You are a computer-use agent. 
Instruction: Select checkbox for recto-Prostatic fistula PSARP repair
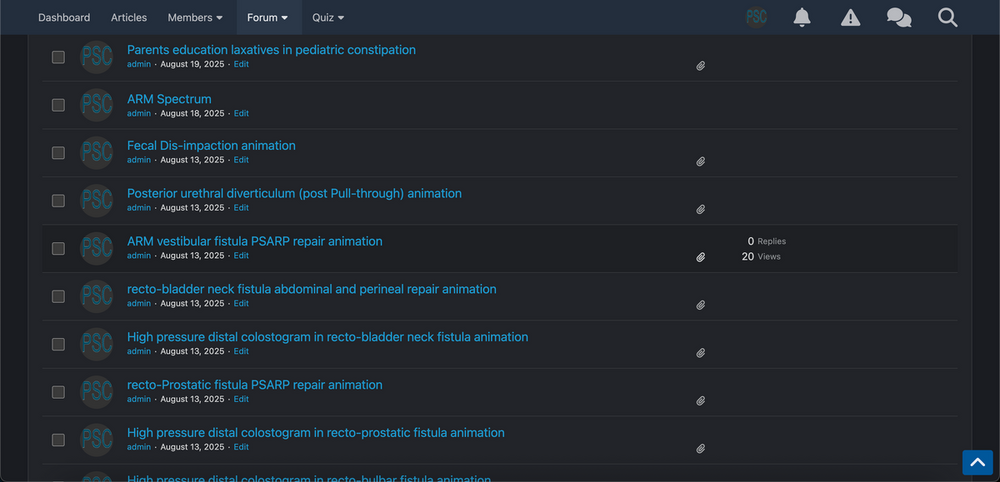pyautogui.click(x=58, y=391)
